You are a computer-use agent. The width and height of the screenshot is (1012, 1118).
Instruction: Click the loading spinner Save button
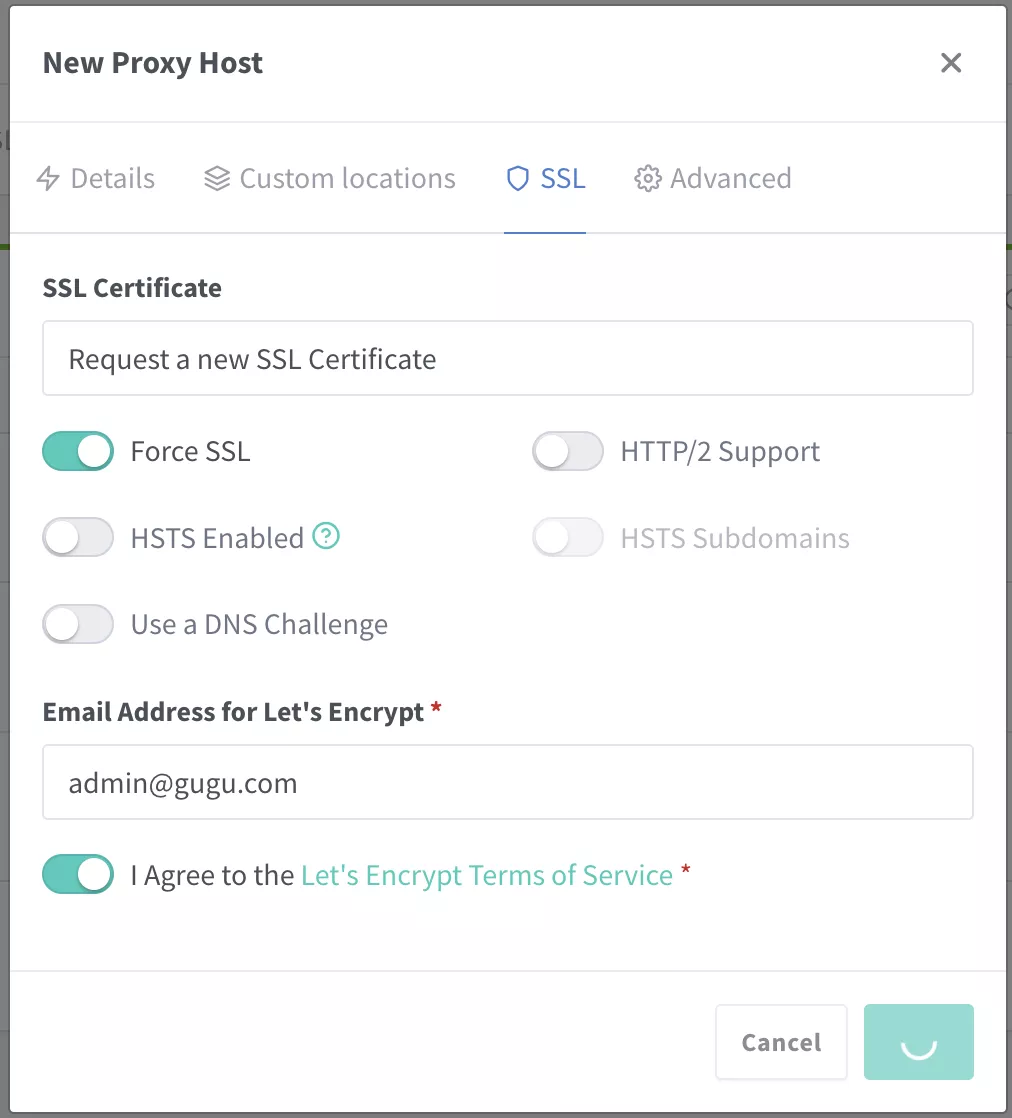(x=918, y=1042)
